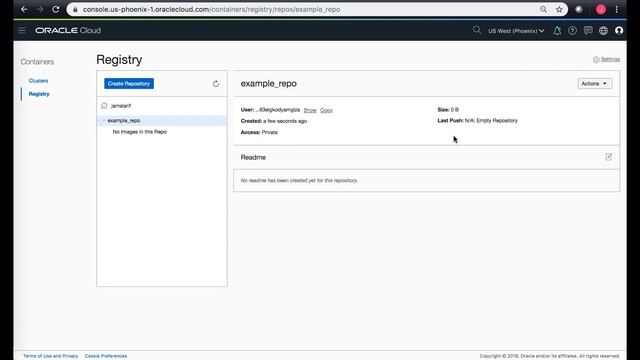The image size is (640, 360).
Task: Select the jamalarif tenancy row
Action: click(162, 106)
